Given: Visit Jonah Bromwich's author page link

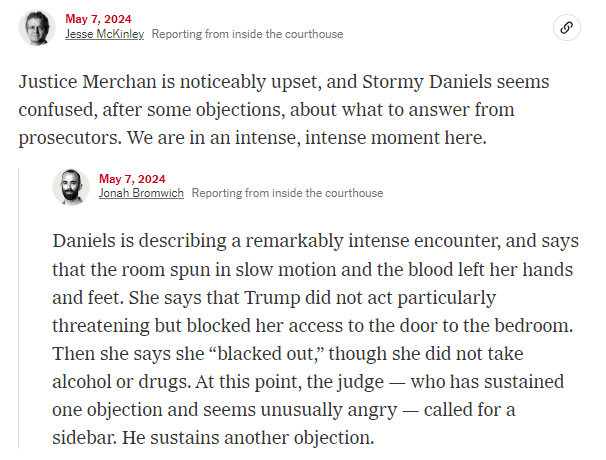Looking at the screenshot, I should coord(141,193).
